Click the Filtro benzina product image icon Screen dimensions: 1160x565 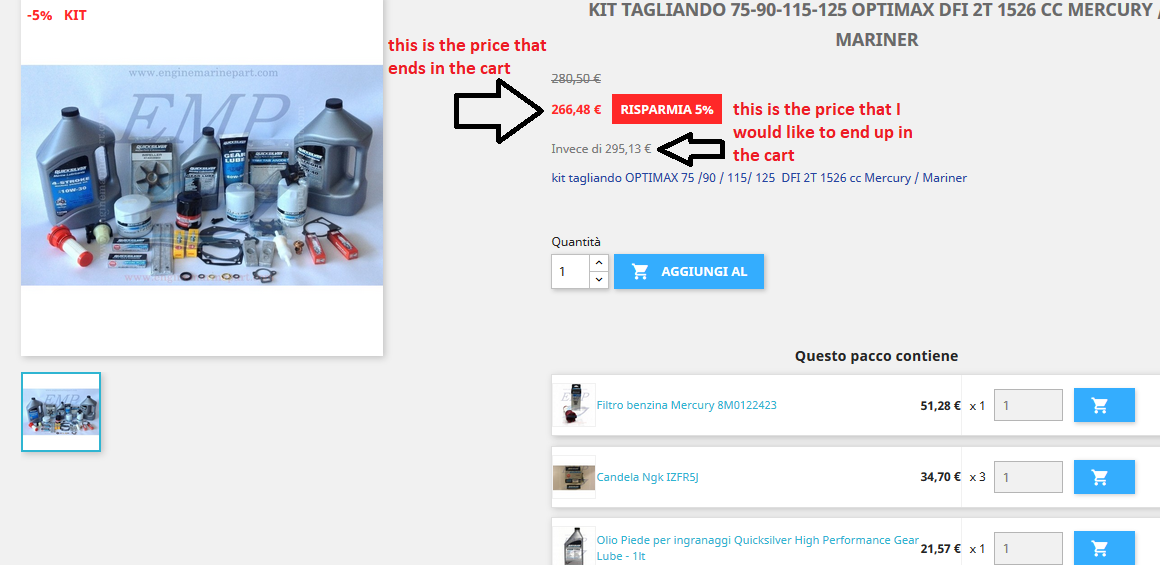pyautogui.click(x=573, y=405)
